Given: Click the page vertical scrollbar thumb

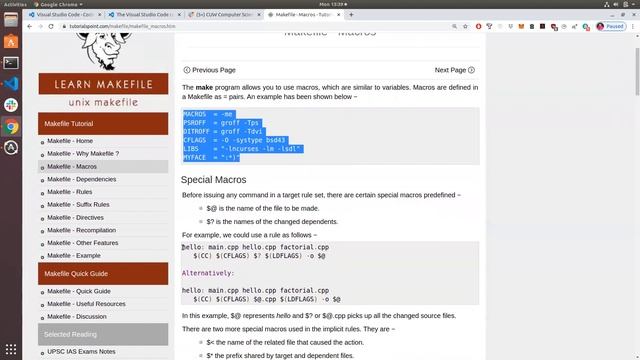Looking at the screenshot, I should coord(637,72).
